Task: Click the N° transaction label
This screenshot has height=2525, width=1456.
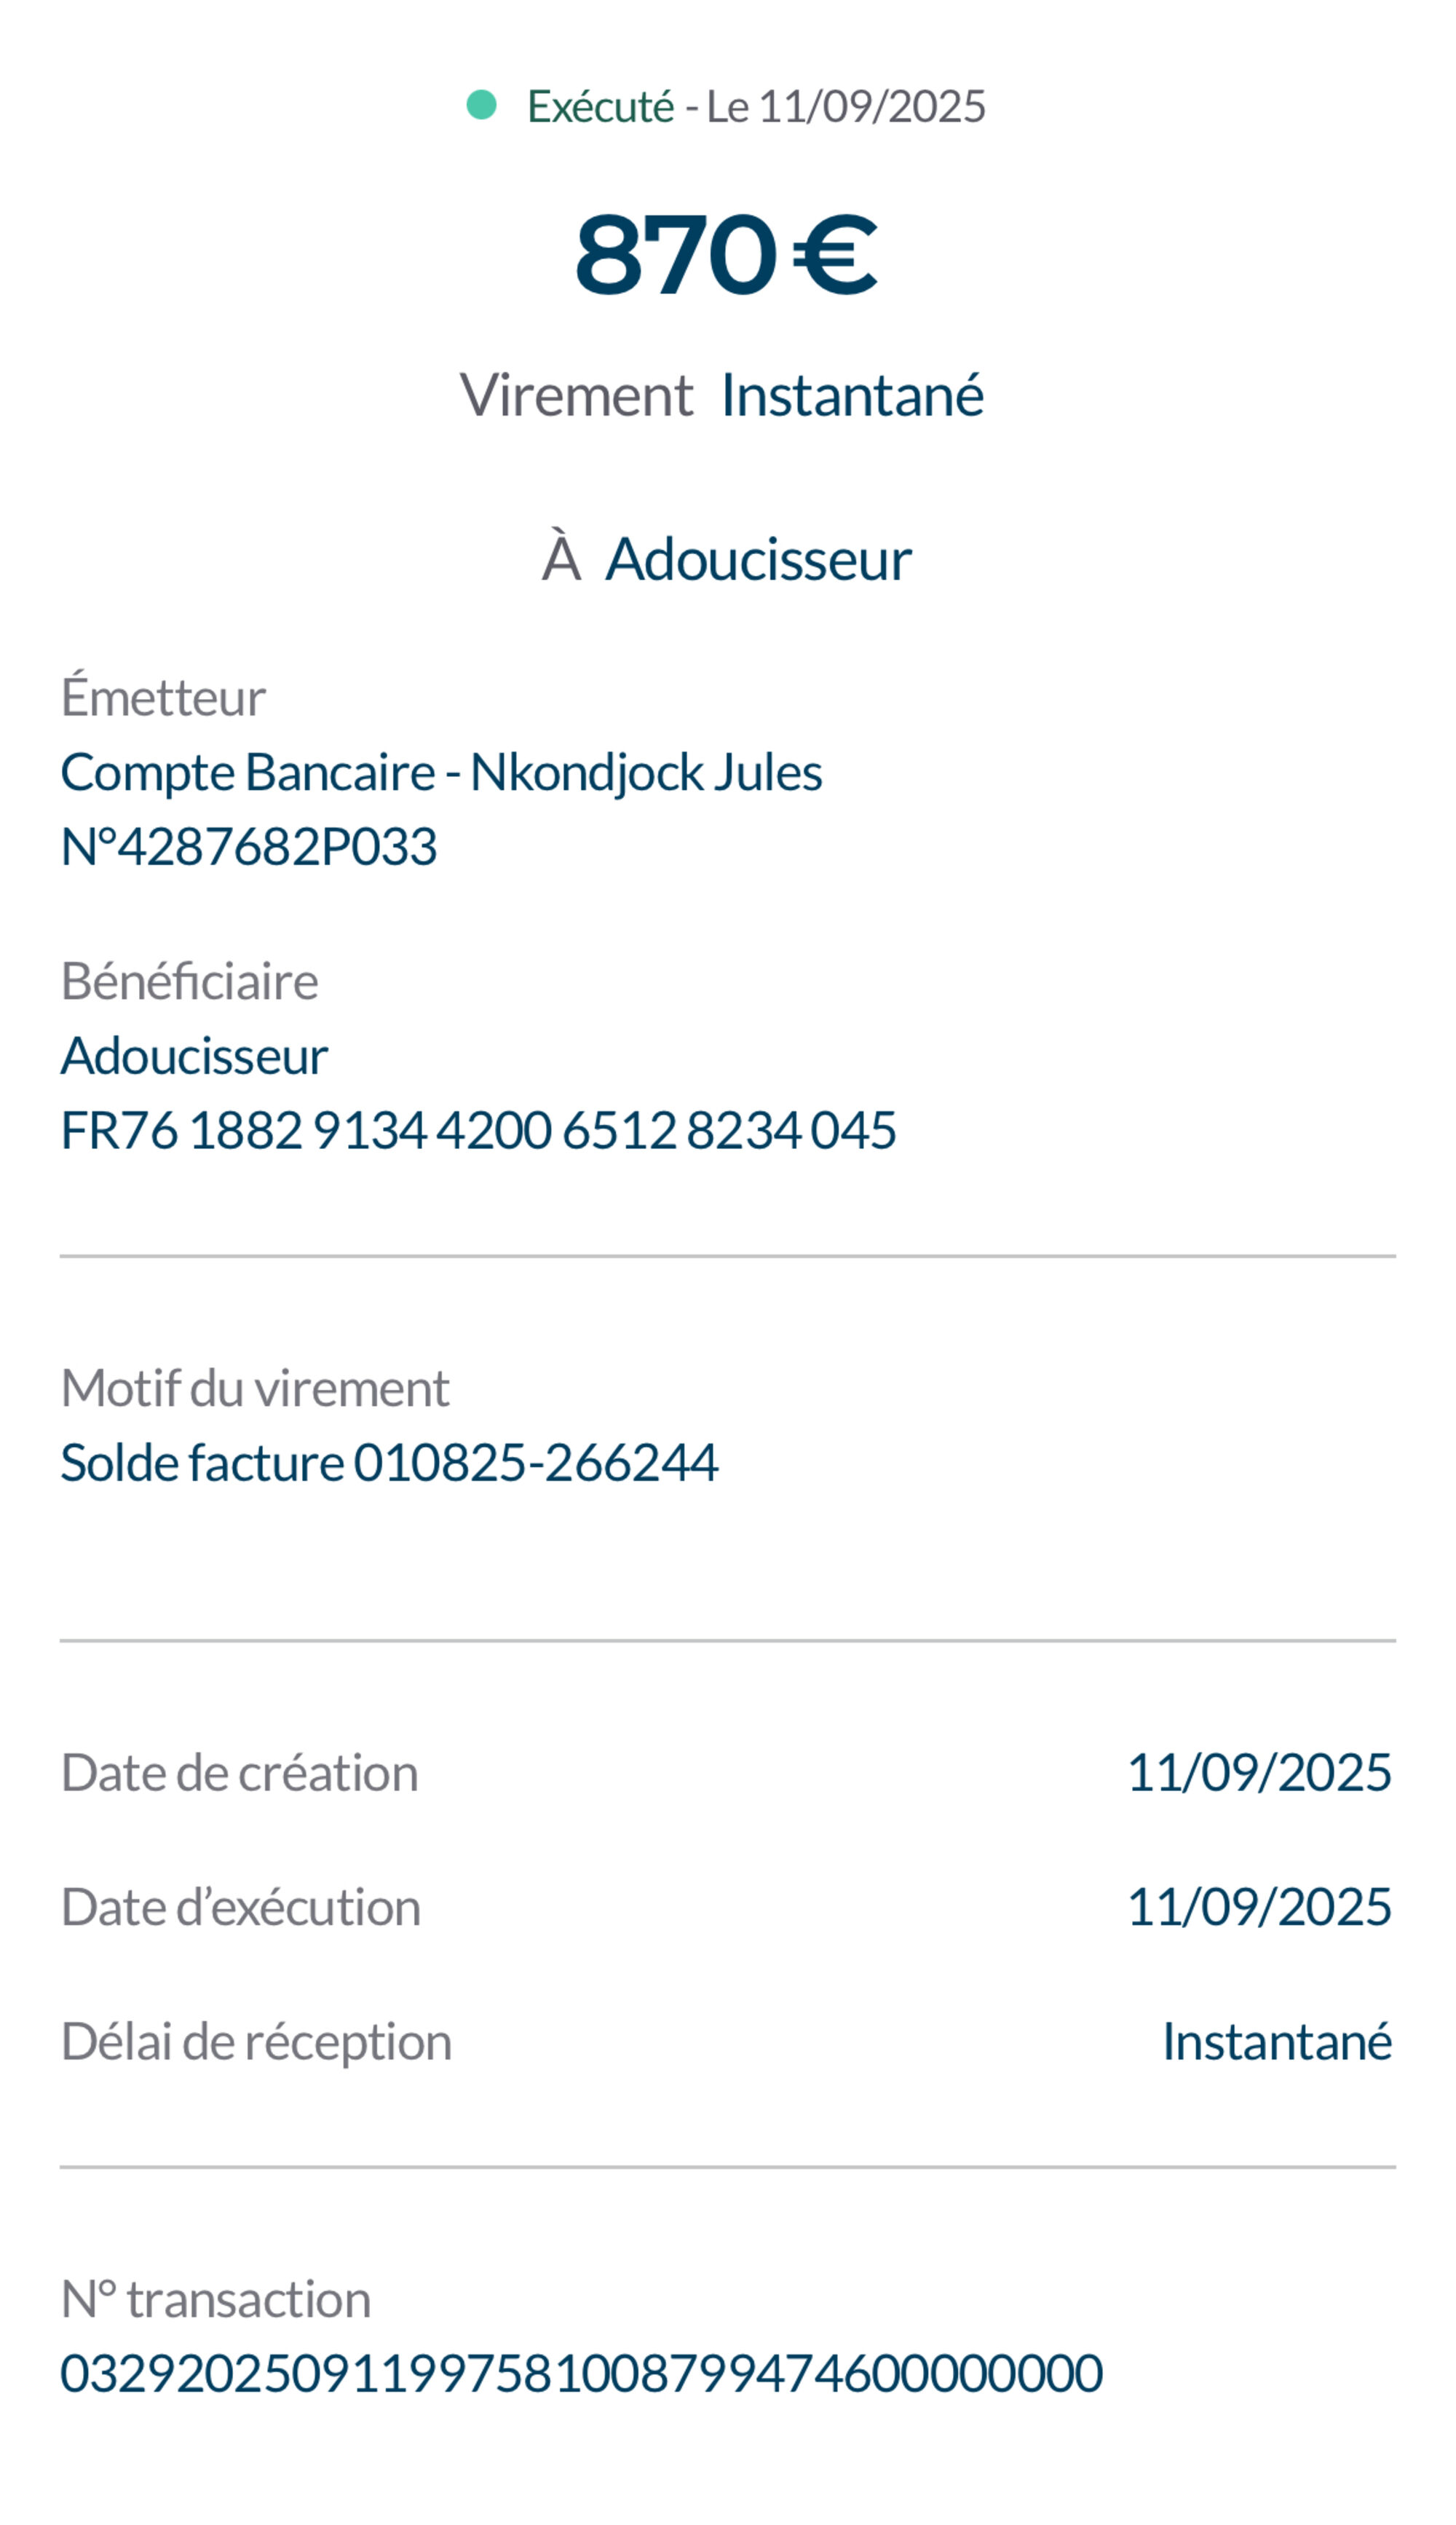Action: point(215,2299)
